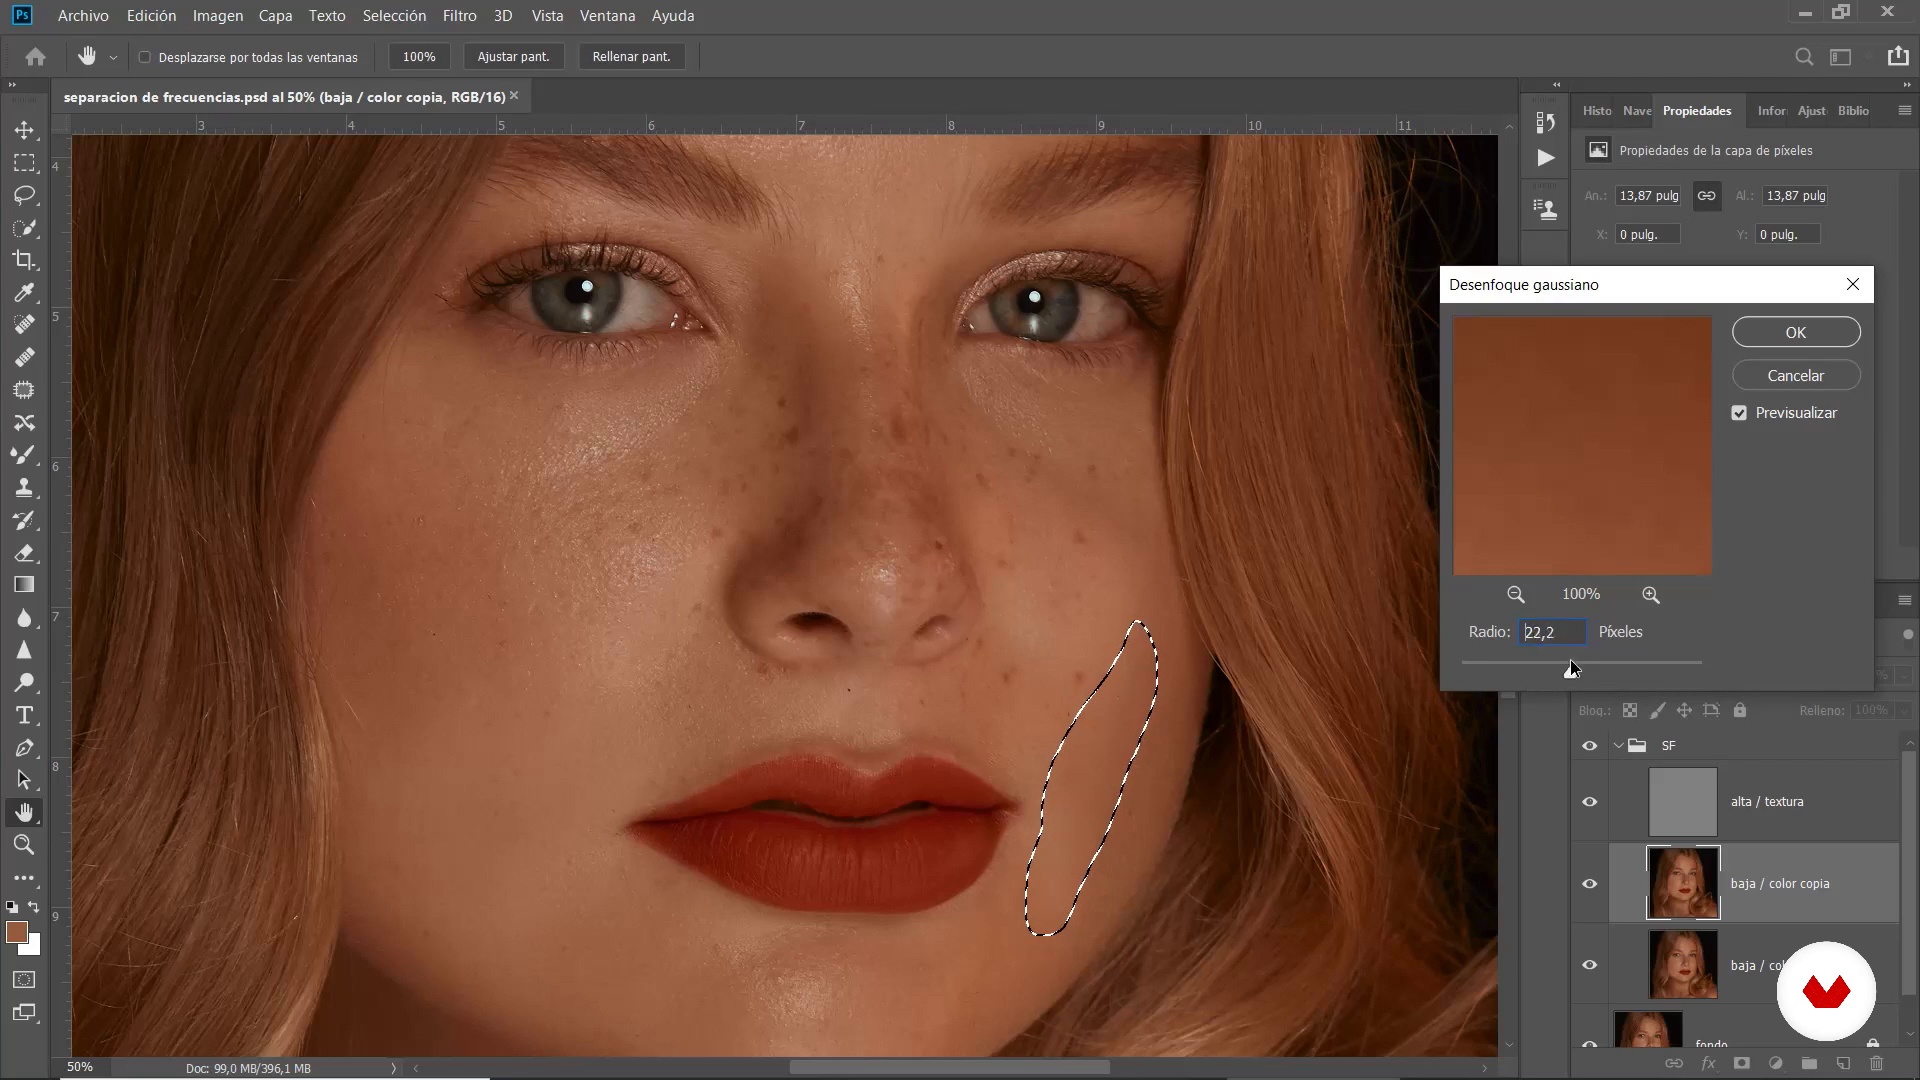Click the background white color swatch
Screen dimensions: 1920x1080
pos(34,947)
